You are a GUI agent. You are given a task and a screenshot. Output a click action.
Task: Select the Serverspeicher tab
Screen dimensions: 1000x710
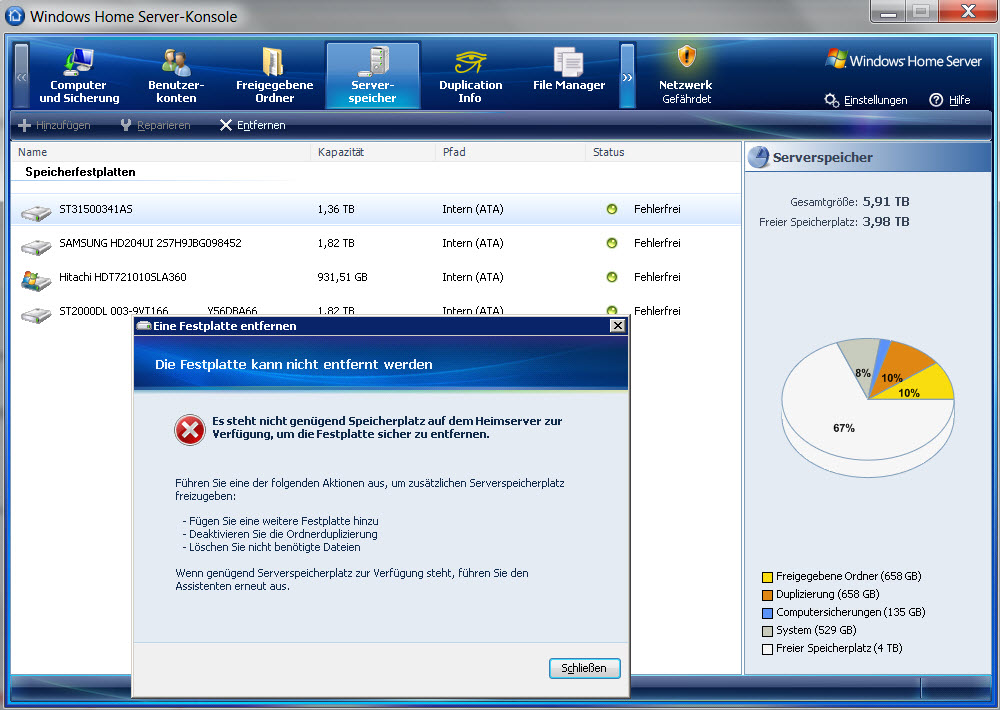(x=373, y=76)
